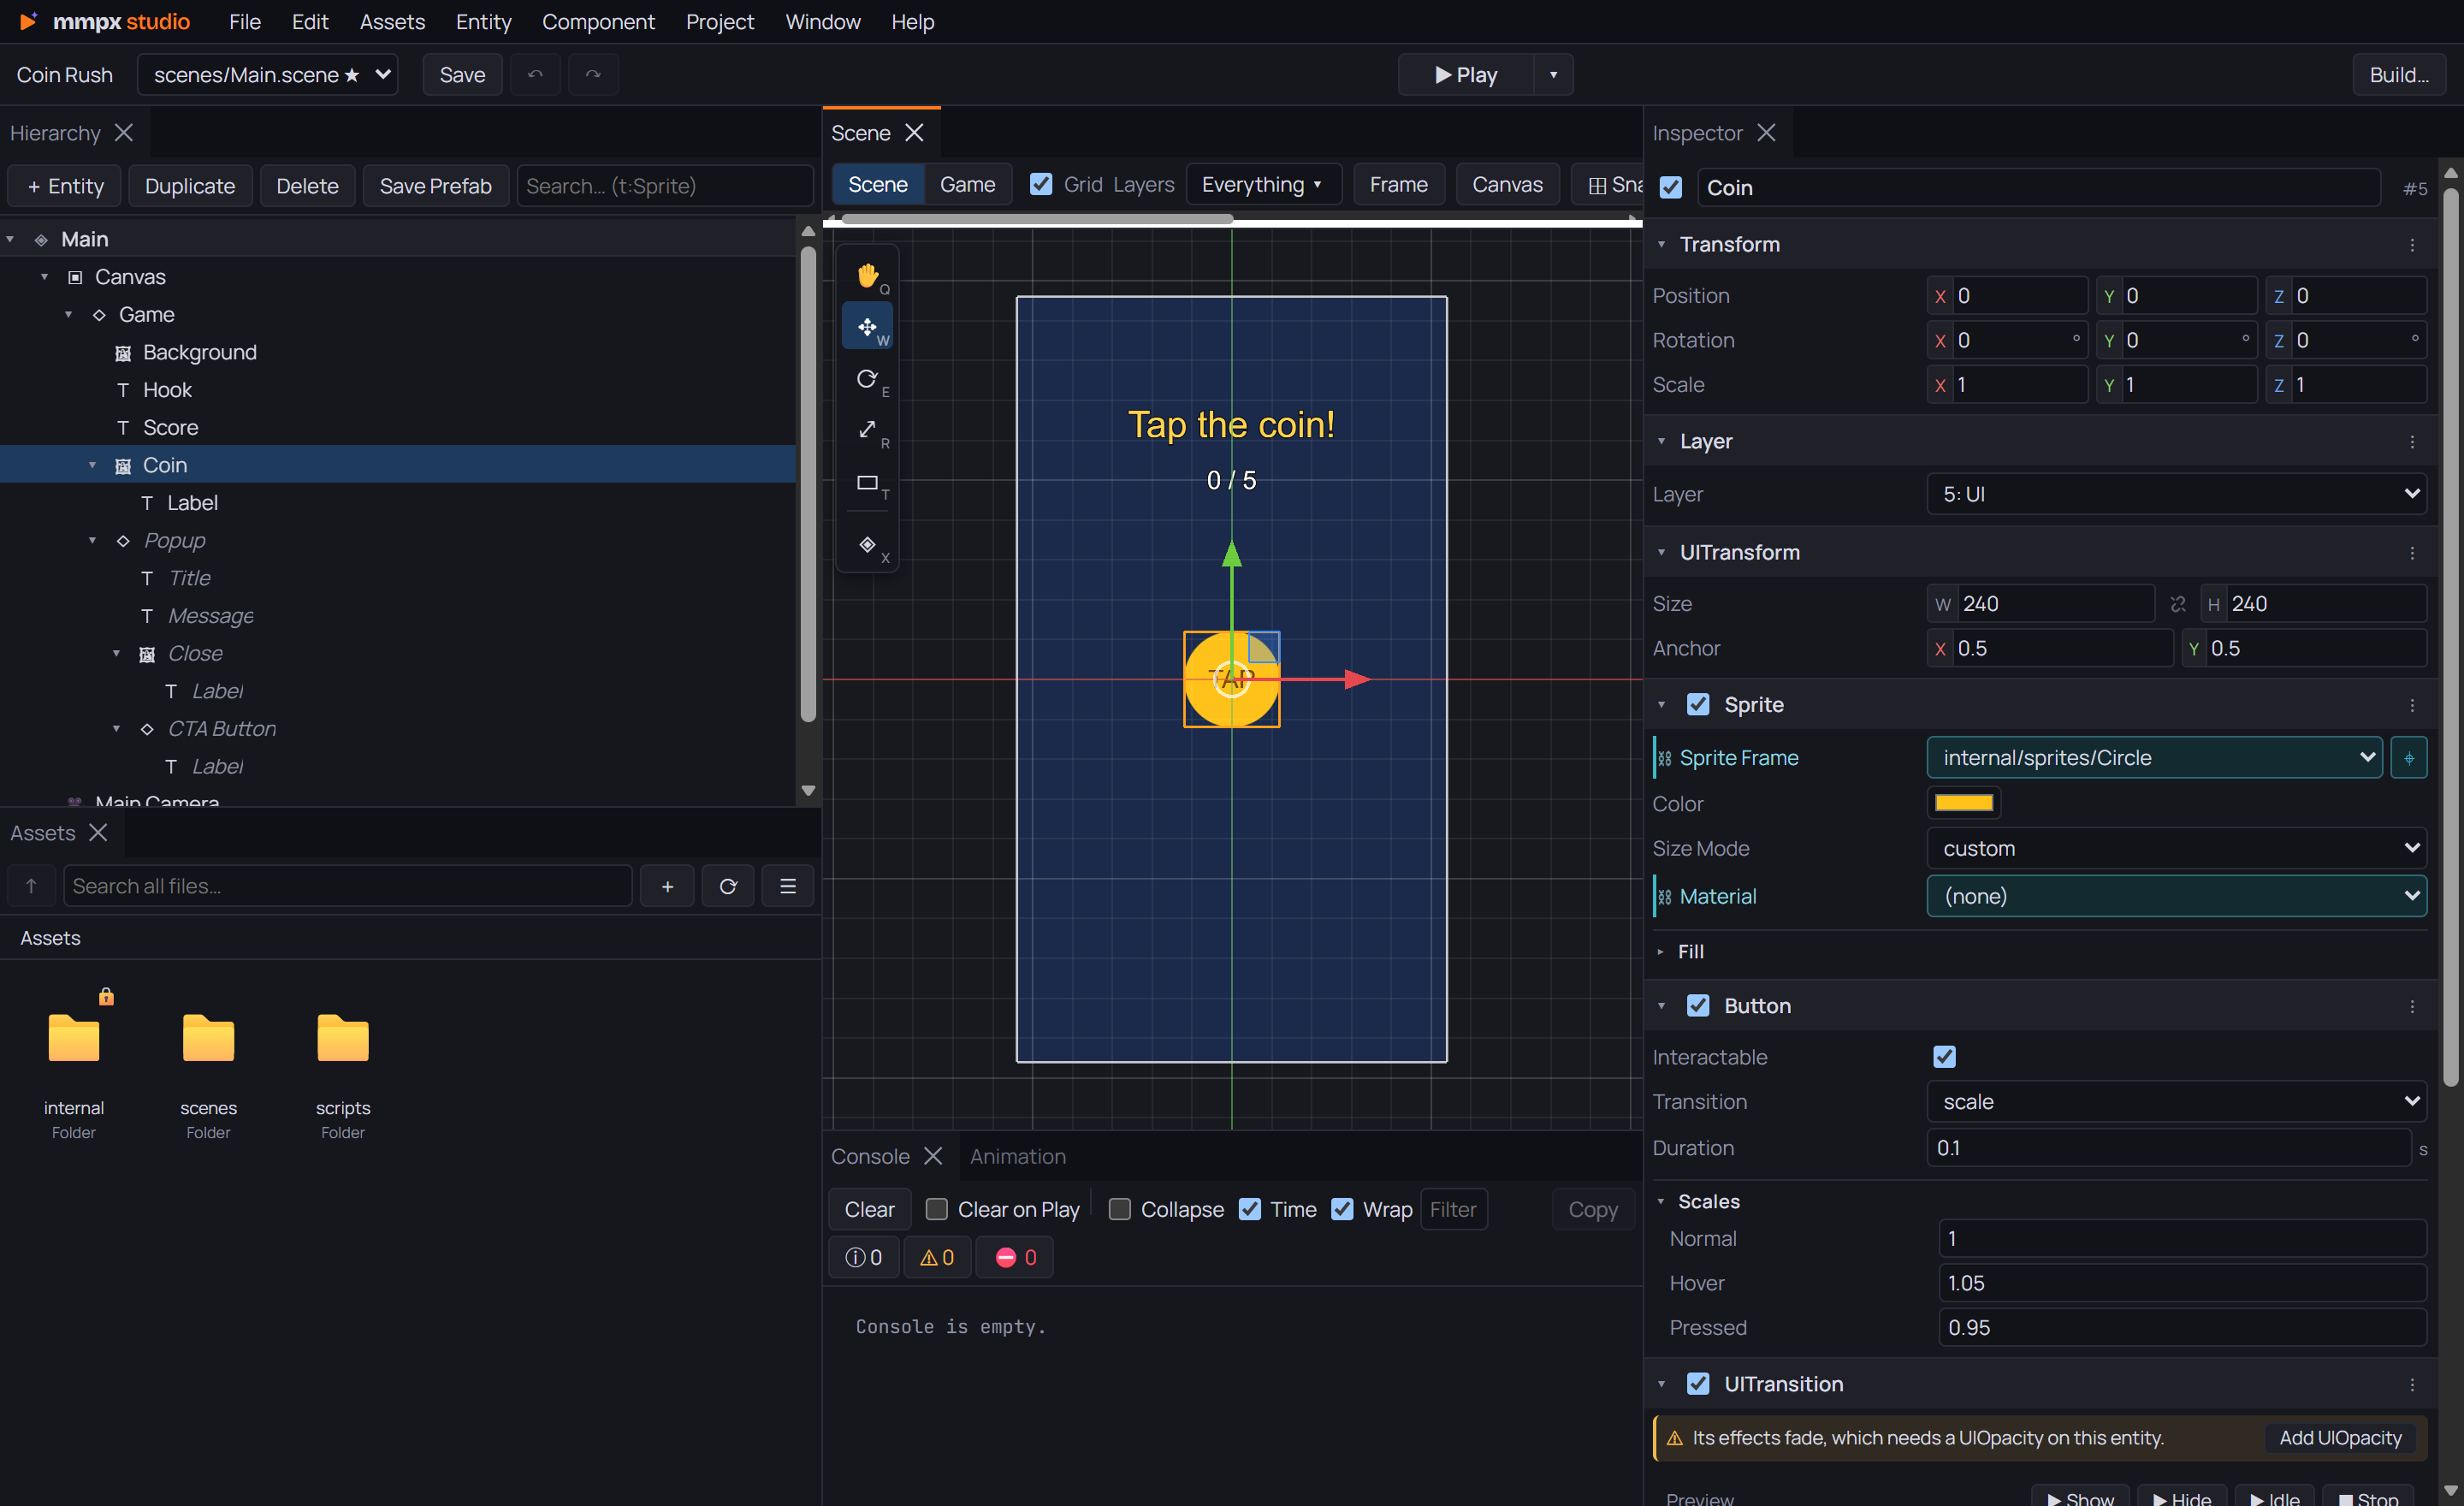Go up one assets folder level
Screen dimensions: 2464x1506
[31, 886]
